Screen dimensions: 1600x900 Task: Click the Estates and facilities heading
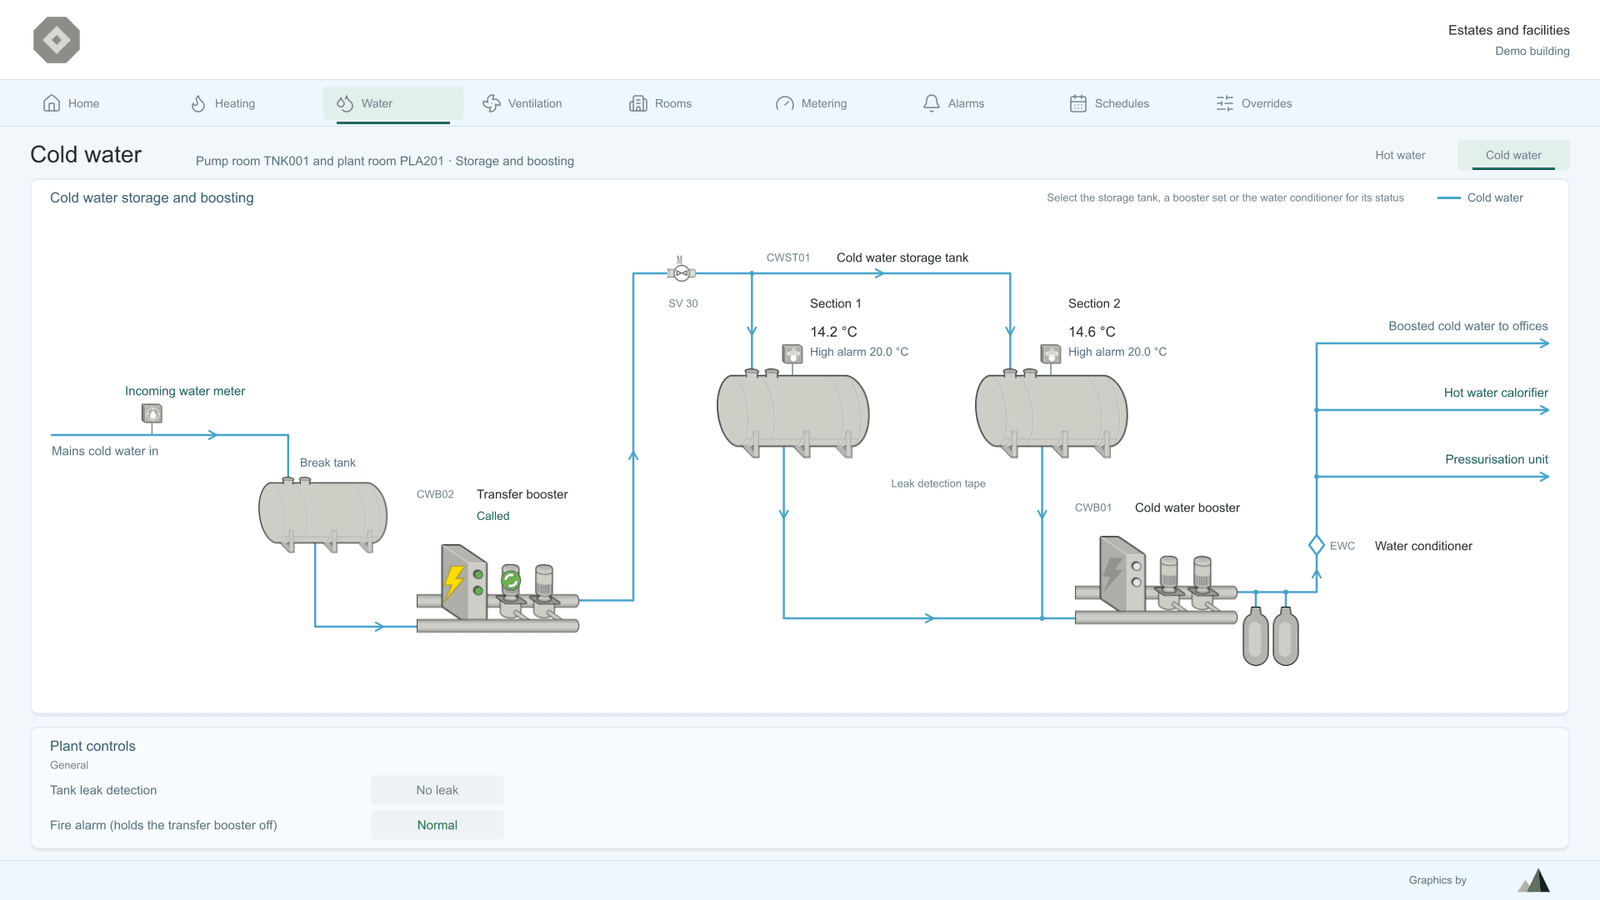pyautogui.click(x=1509, y=30)
